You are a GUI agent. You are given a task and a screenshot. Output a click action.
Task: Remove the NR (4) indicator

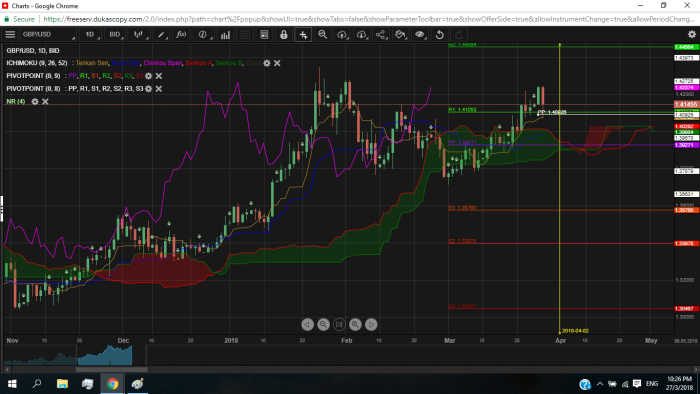(45, 102)
